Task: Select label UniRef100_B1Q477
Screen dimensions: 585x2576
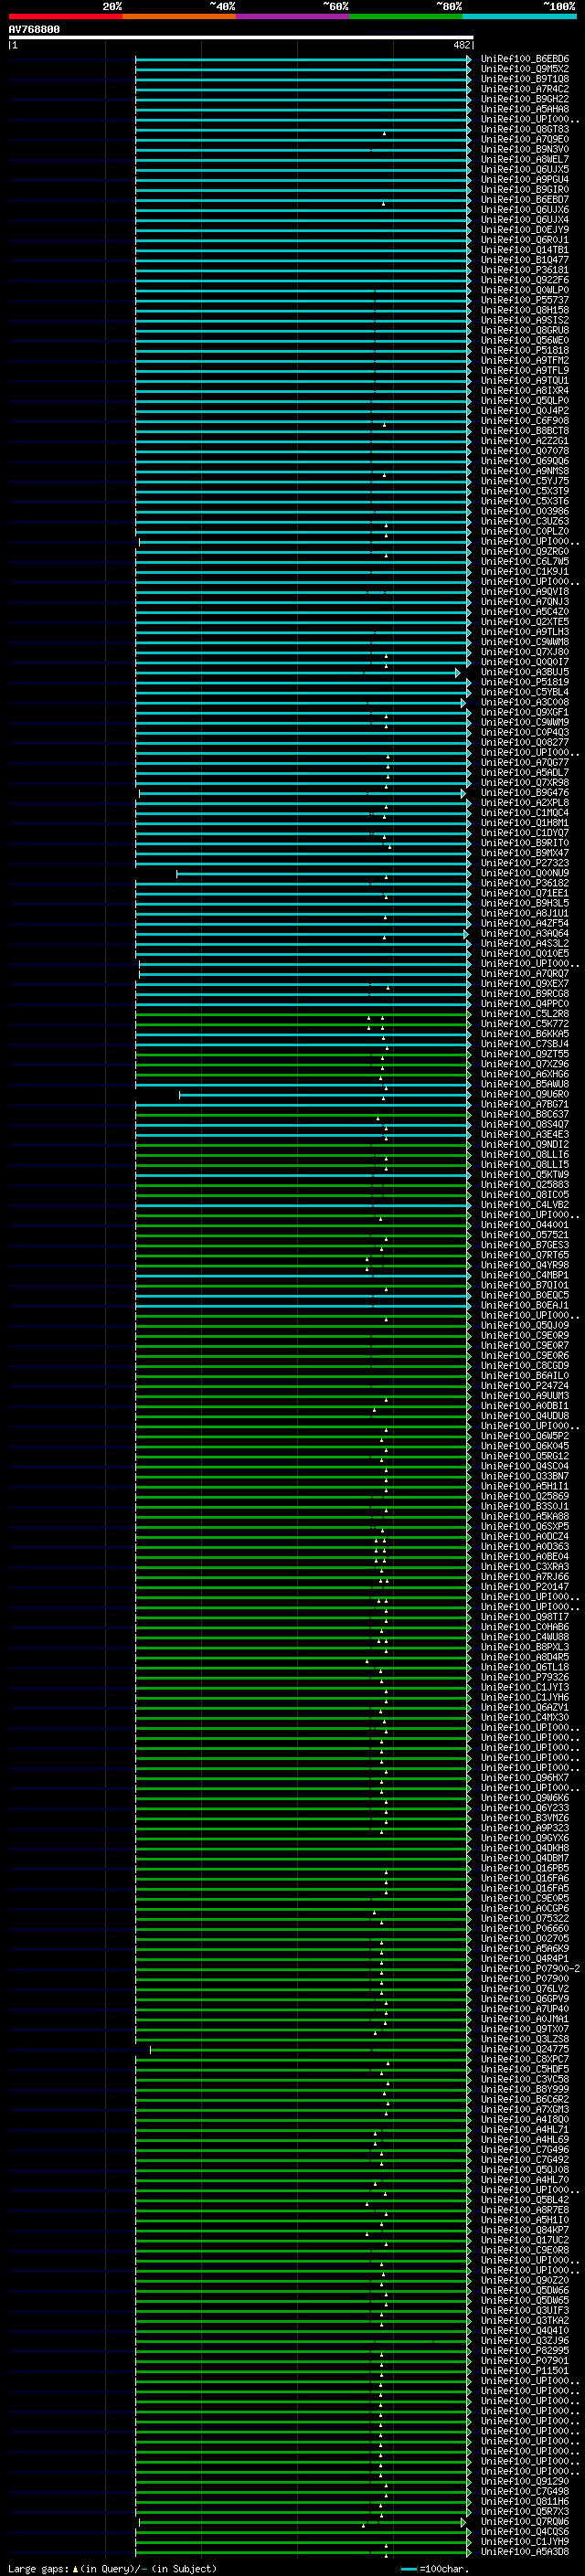Action: [524, 260]
